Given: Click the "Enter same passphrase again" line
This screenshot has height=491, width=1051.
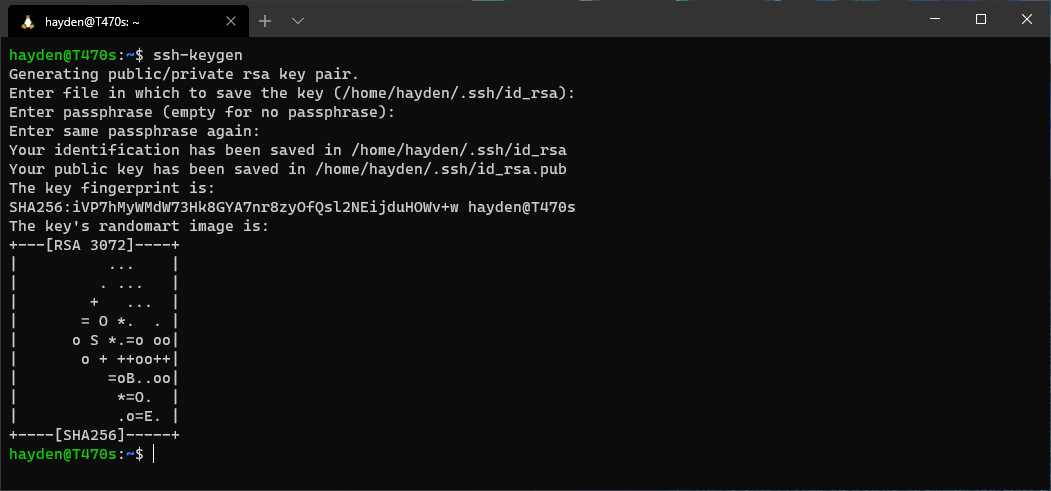Looking at the screenshot, I should [135, 131].
